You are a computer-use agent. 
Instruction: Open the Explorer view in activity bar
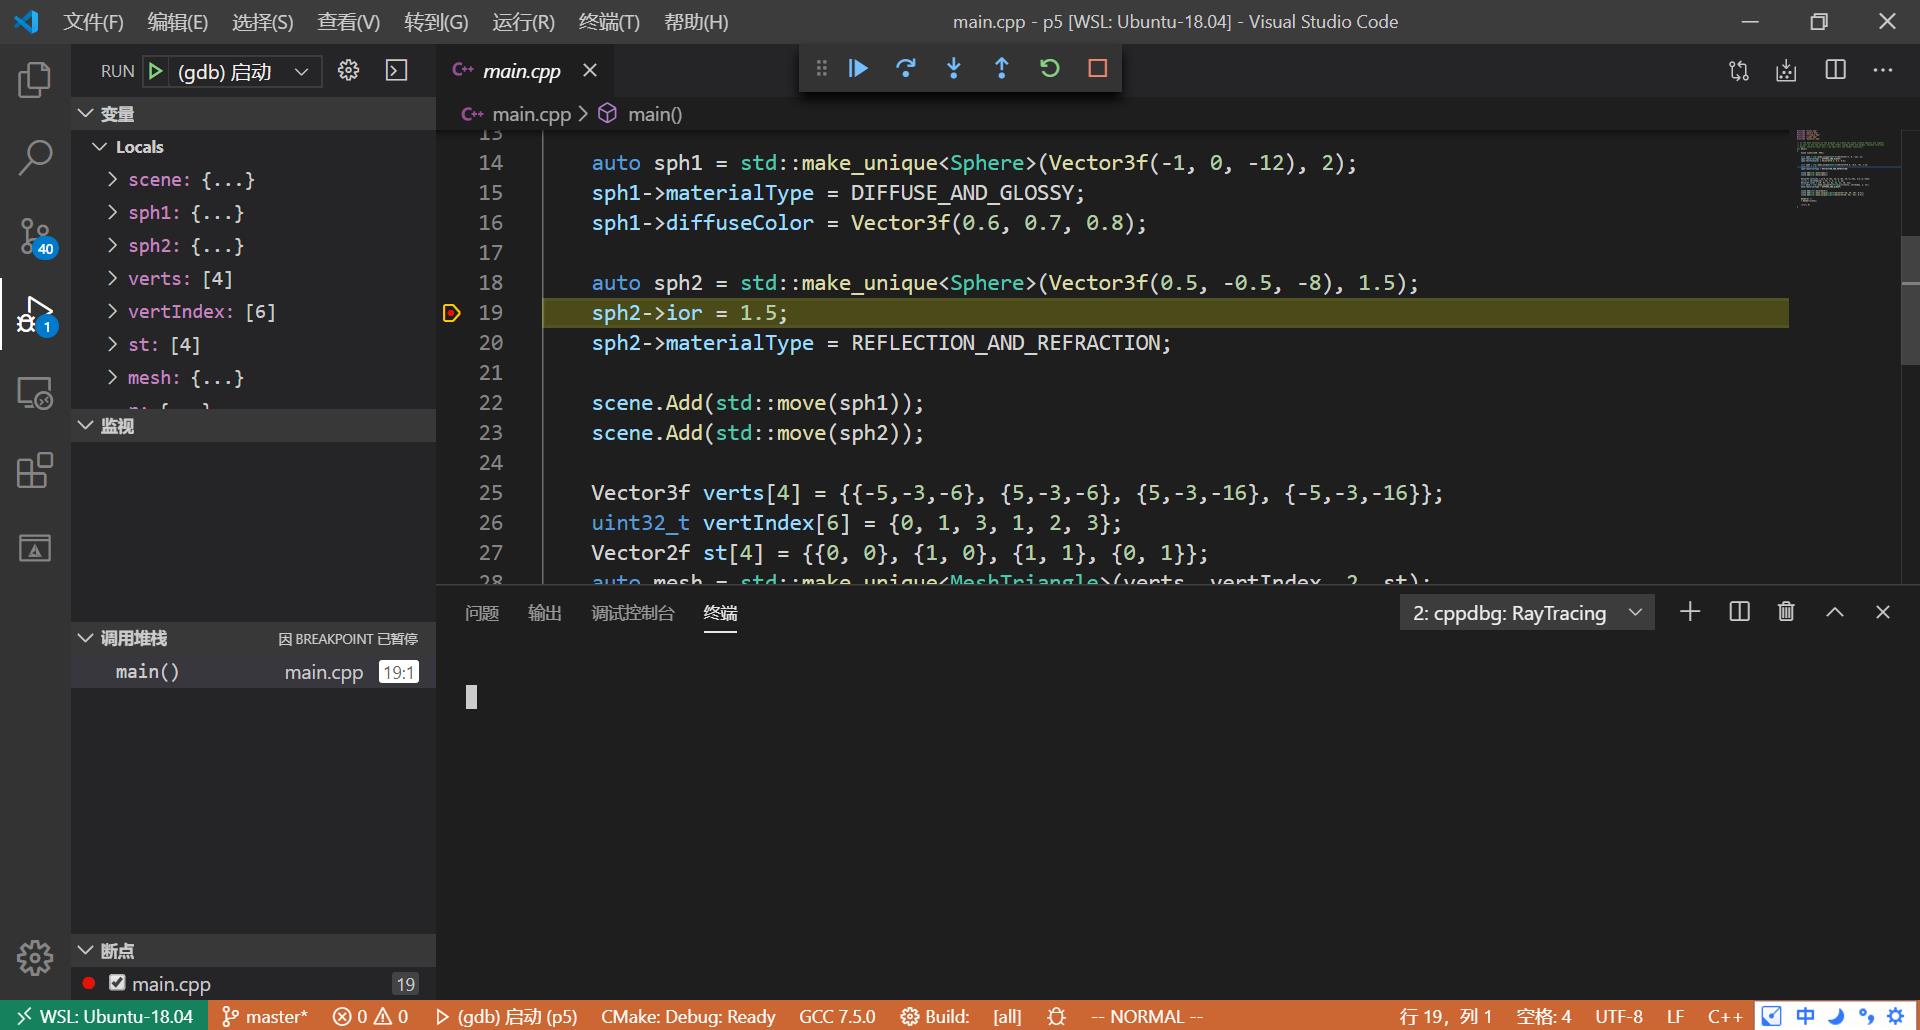click(x=35, y=80)
